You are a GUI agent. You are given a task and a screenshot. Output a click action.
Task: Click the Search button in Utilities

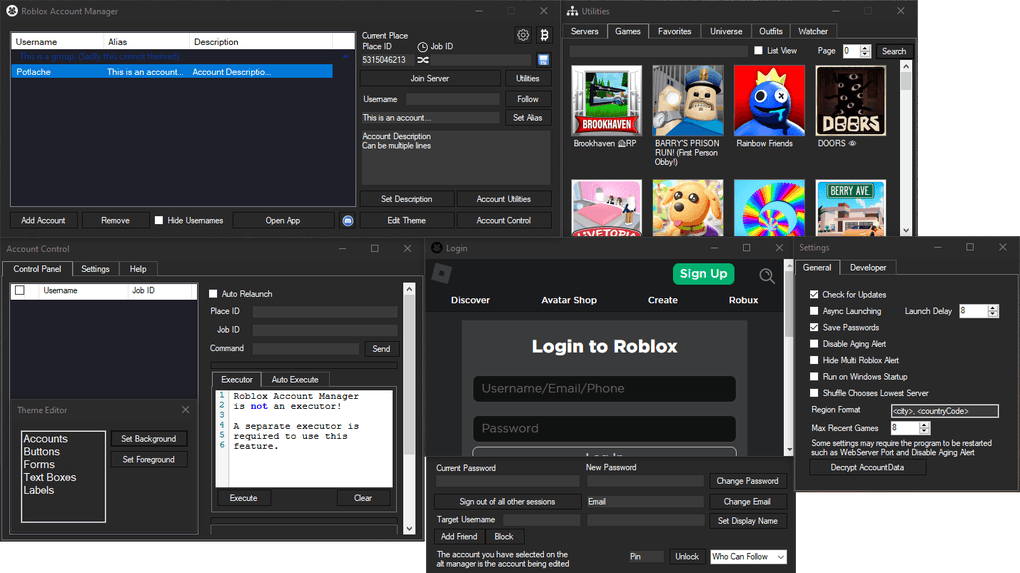[x=894, y=51]
